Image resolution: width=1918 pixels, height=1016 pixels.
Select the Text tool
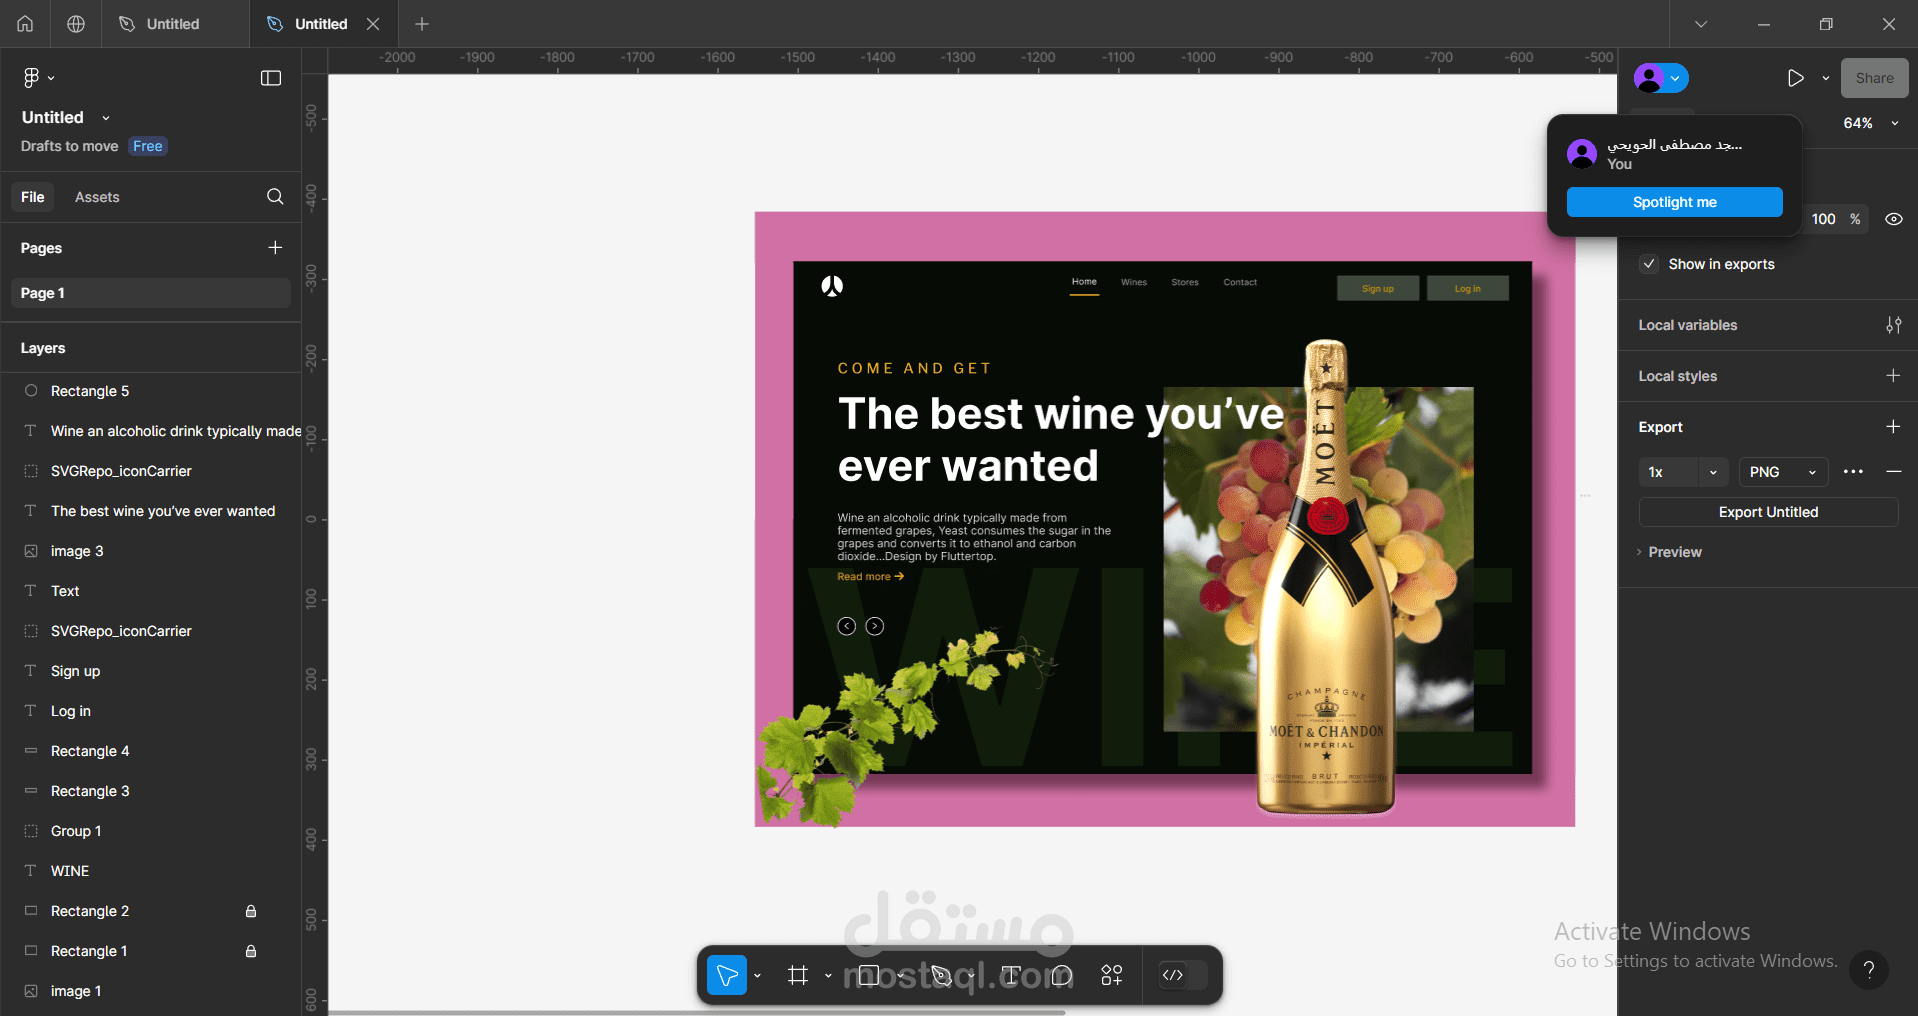(1011, 975)
